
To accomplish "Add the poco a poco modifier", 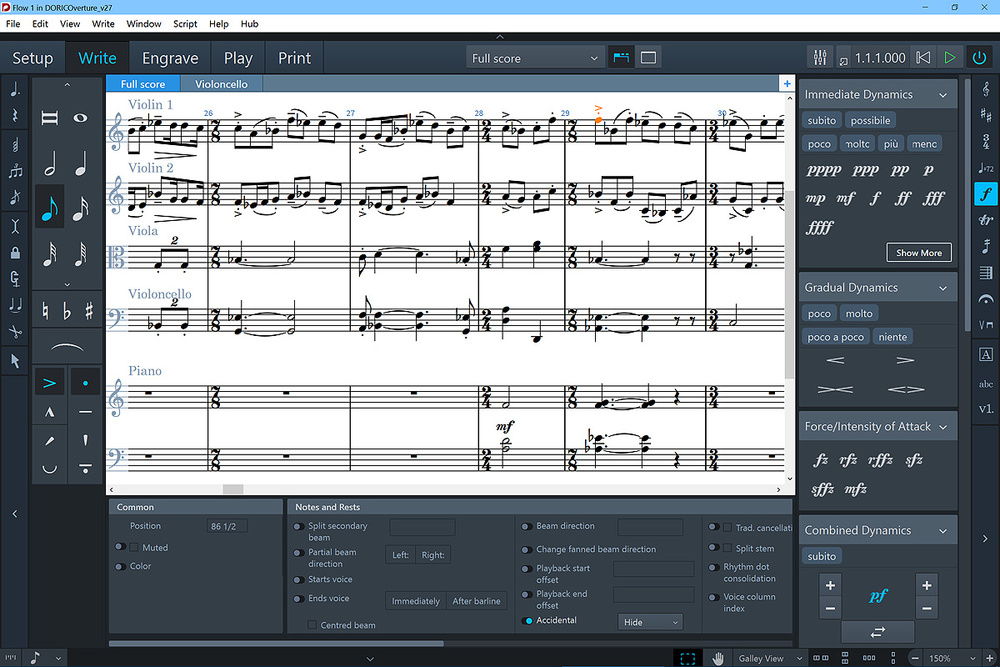I will tap(835, 337).
